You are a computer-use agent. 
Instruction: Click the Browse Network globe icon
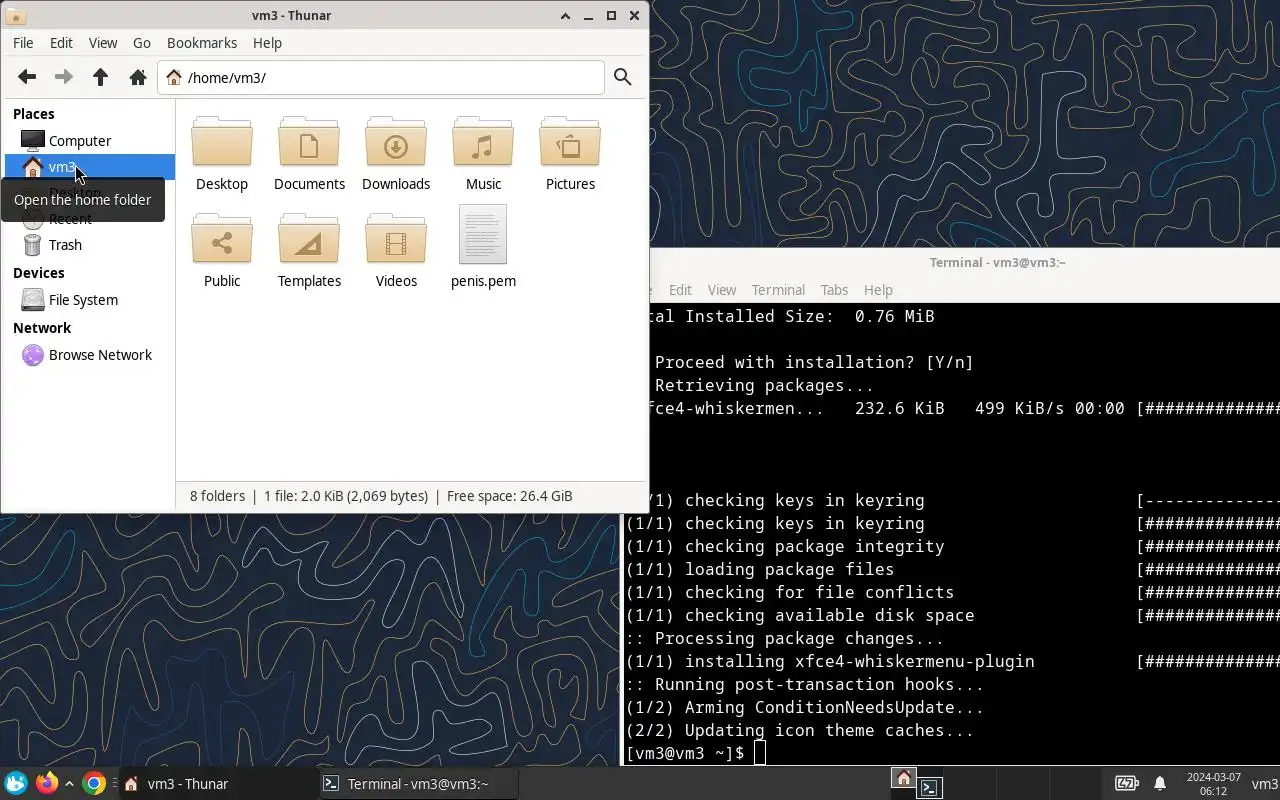tap(33, 355)
